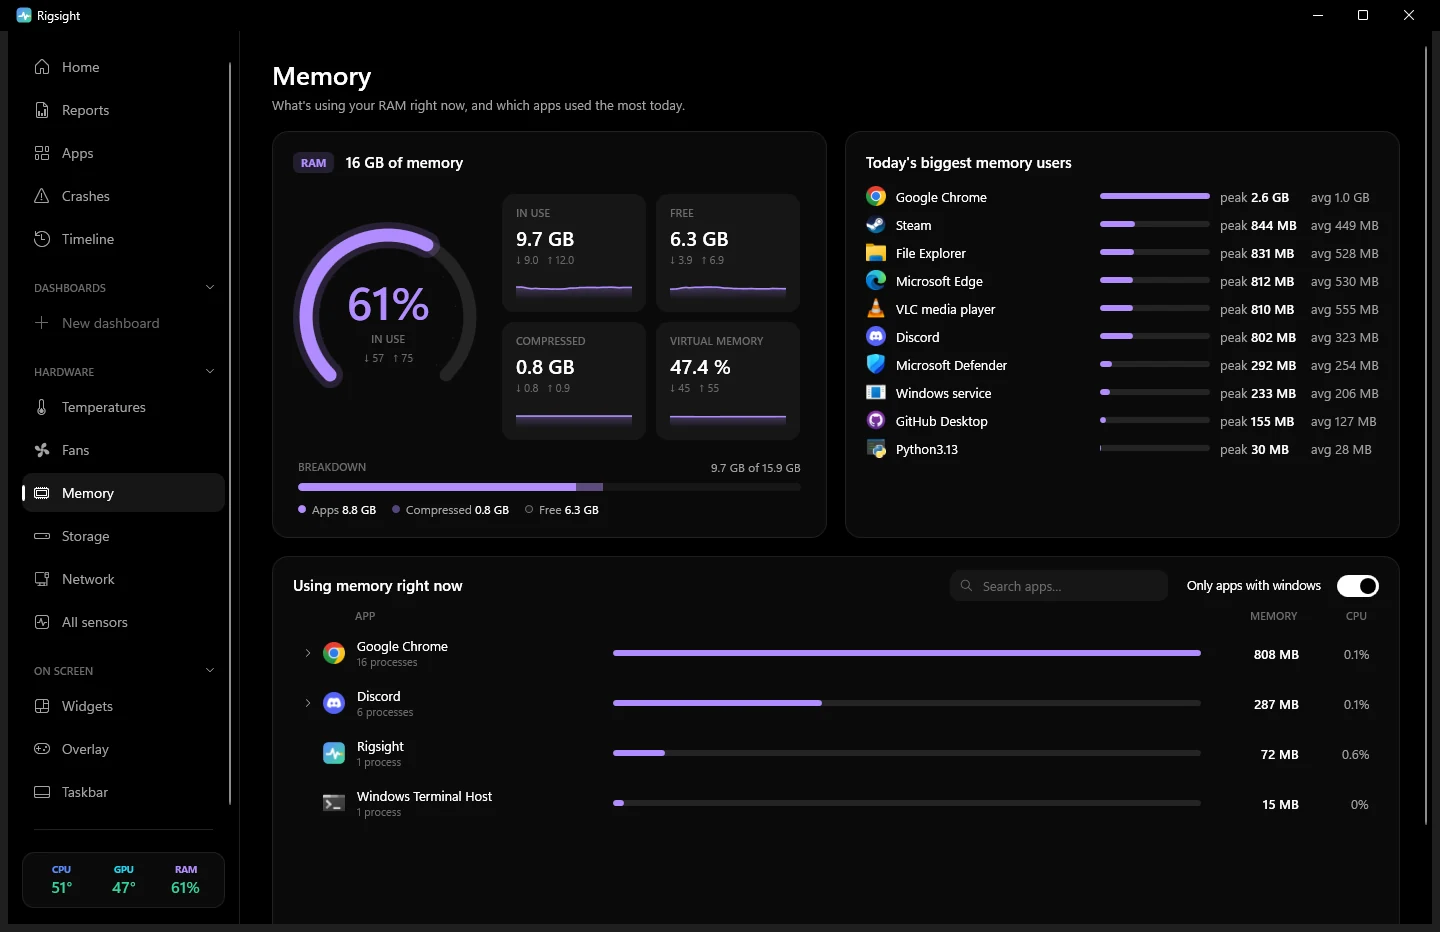Screen dimensions: 1440x932
Task: Sort by the CPU column header
Action: click(1356, 616)
